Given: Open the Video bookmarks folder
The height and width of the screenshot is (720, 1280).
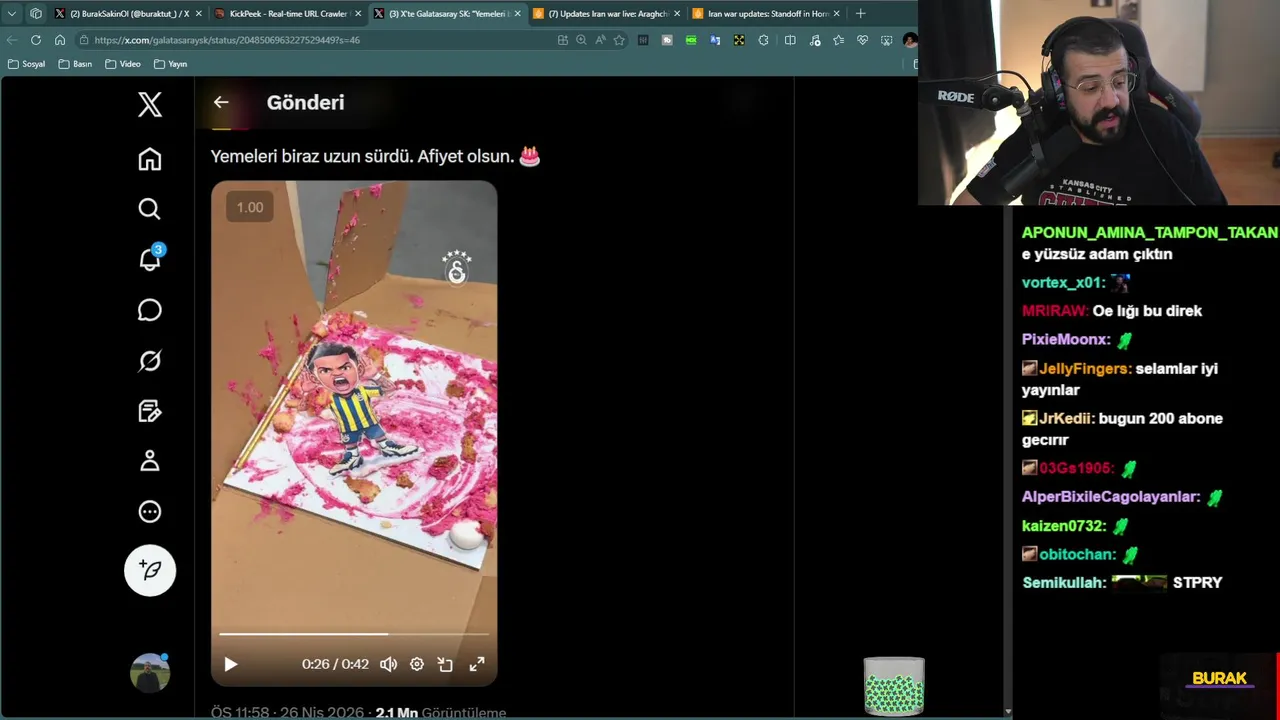Looking at the screenshot, I should pos(122,64).
